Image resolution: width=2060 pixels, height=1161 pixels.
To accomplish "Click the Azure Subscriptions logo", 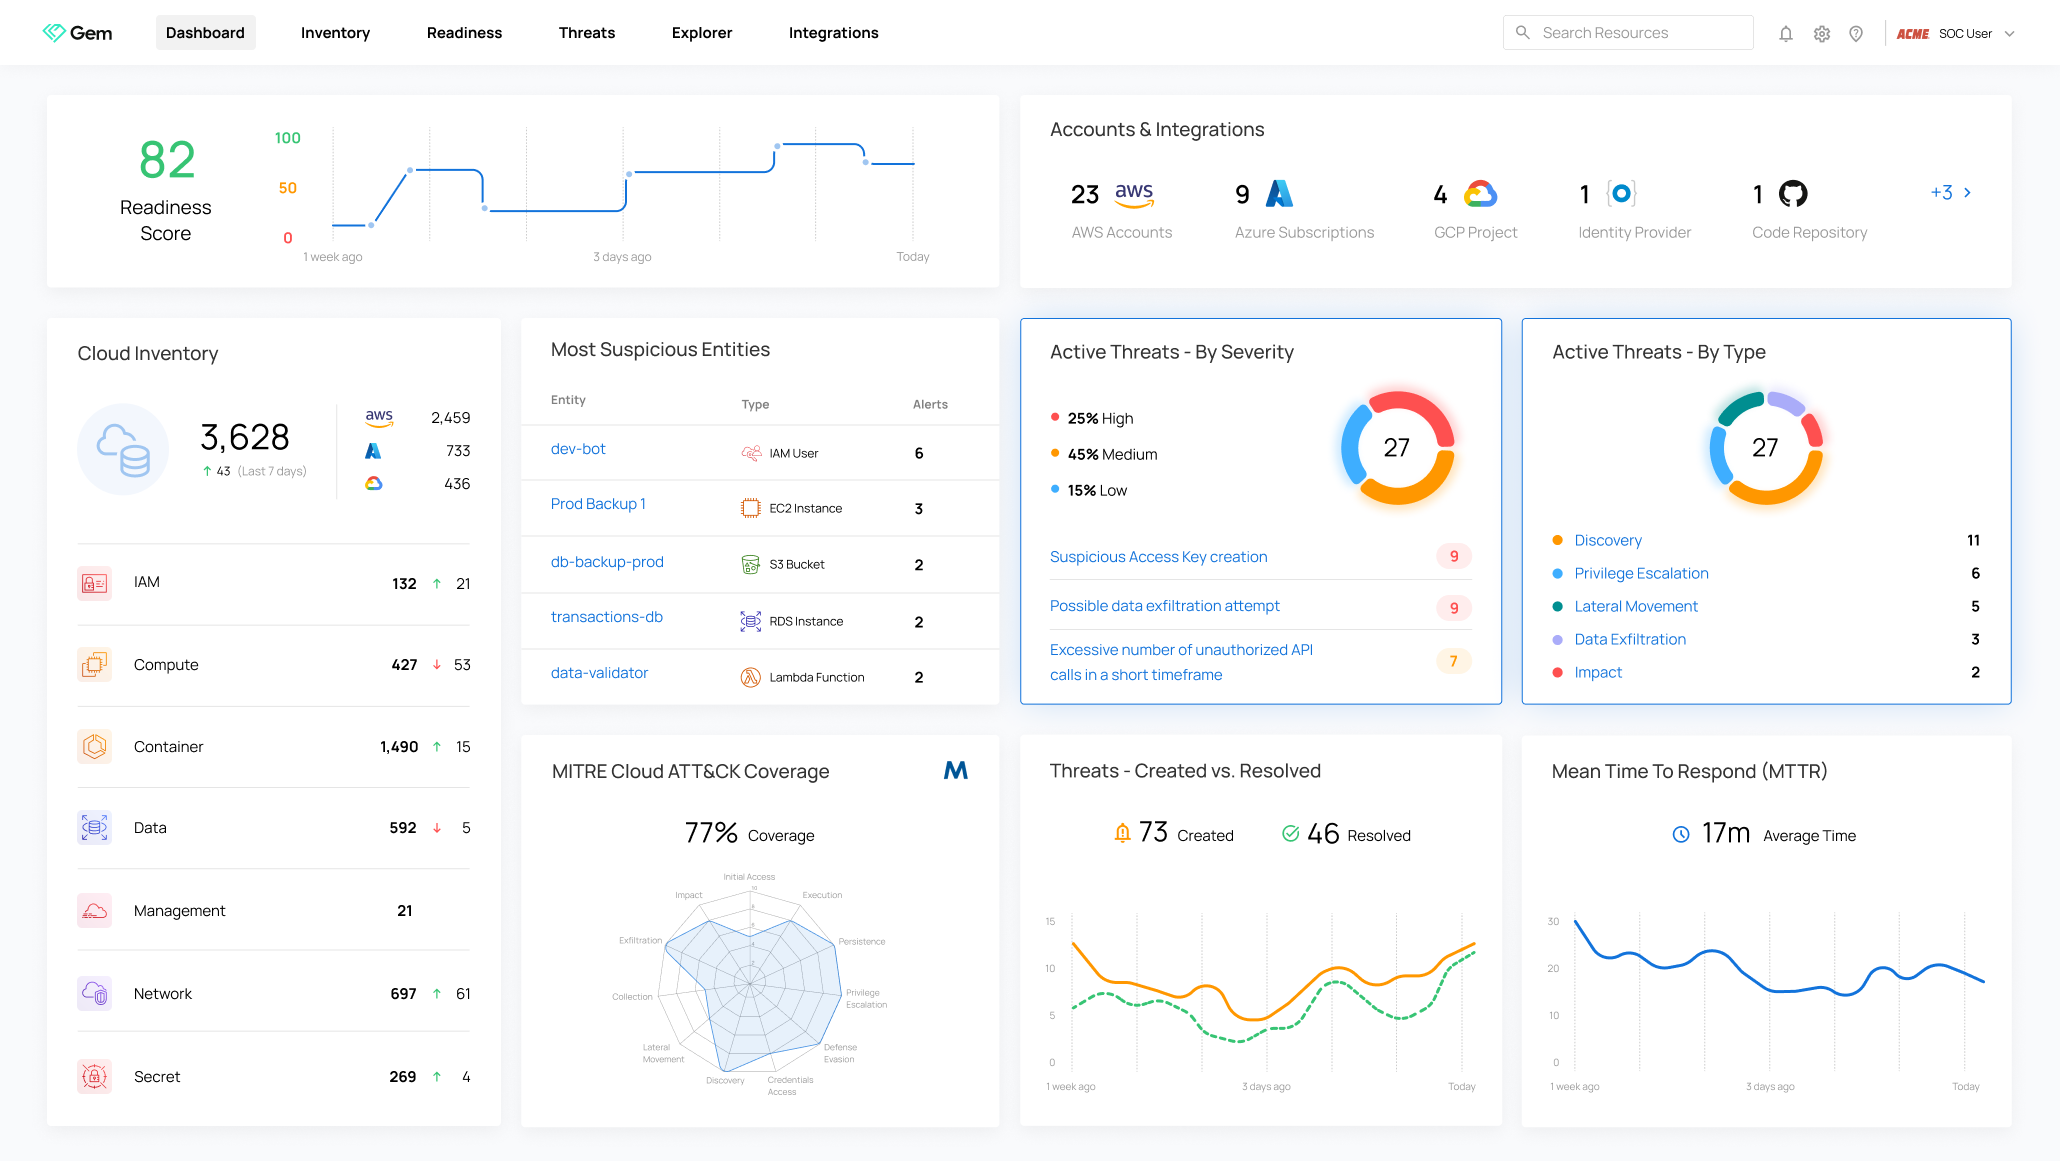I will (x=1279, y=194).
